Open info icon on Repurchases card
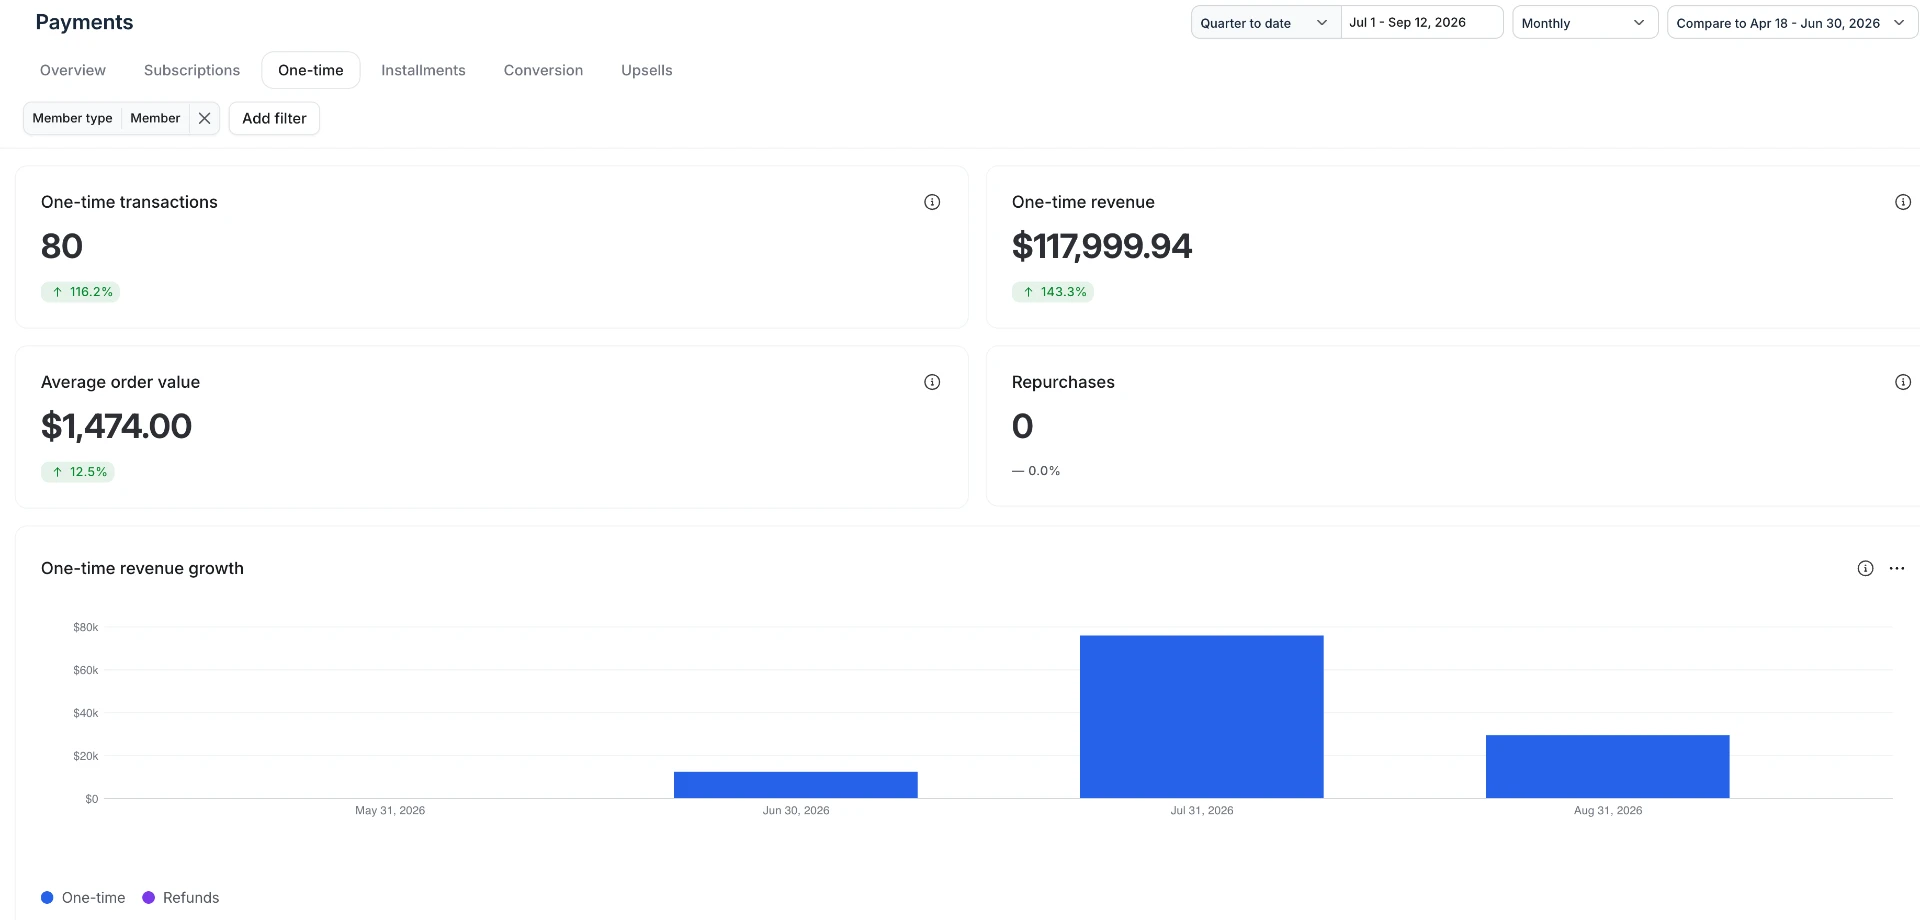Screen dimensions: 1920x920 pos(1903,382)
